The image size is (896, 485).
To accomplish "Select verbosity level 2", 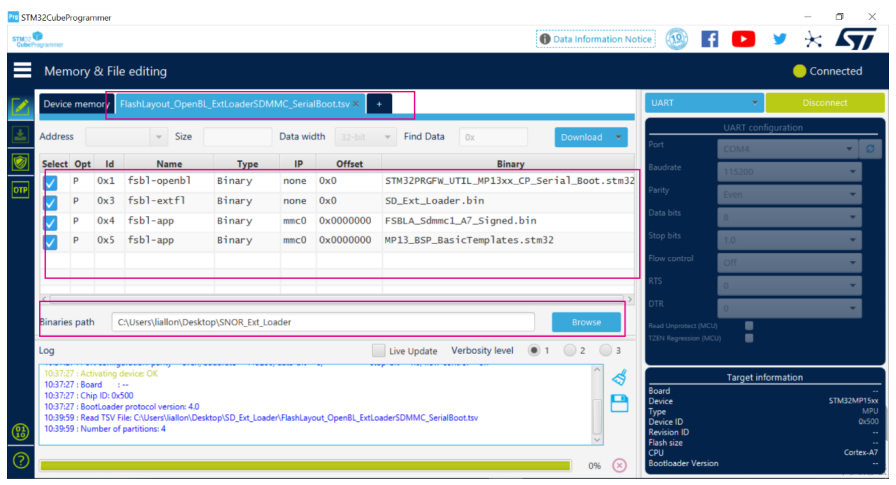I will (570, 350).
